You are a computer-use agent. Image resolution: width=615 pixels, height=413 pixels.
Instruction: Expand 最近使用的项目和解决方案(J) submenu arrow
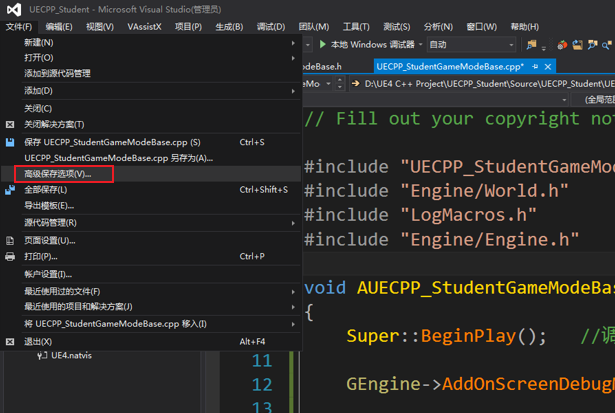[293, 307]
